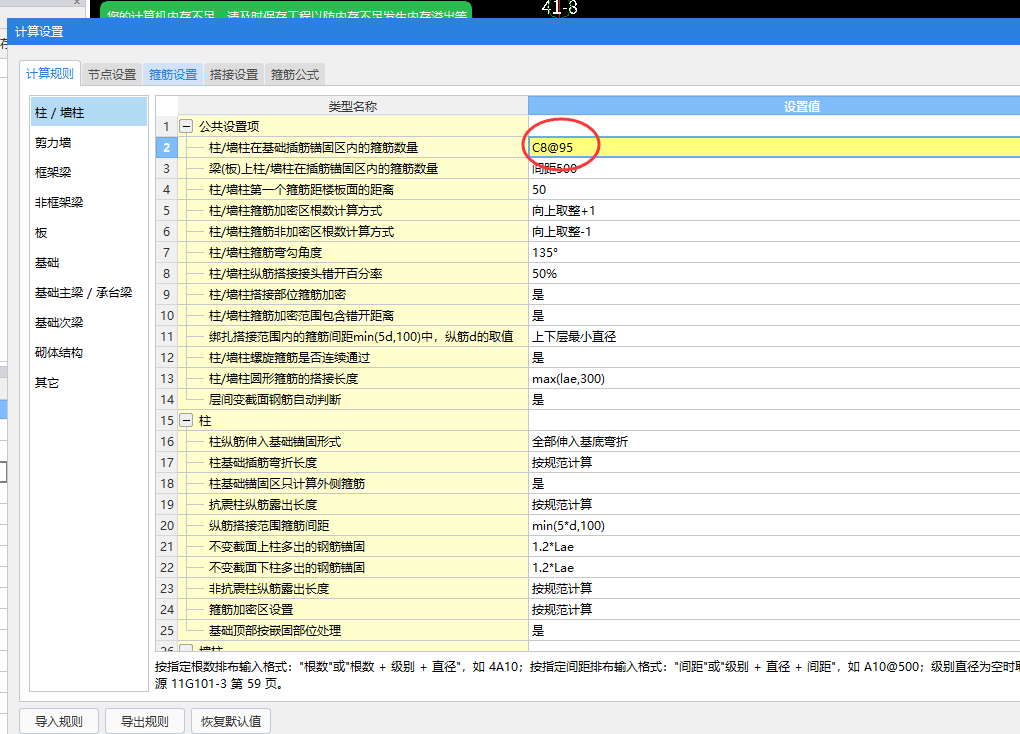Open the 节点设置 tab
This screenshot has width=1020, height=734.
112,74
